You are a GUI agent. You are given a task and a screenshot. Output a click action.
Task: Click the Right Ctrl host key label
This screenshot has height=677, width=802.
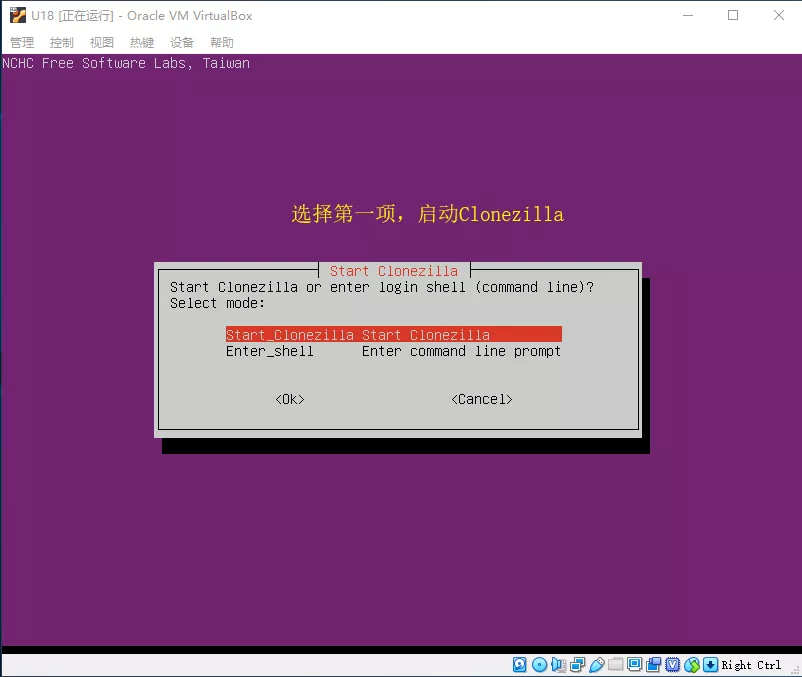point(751,665)
